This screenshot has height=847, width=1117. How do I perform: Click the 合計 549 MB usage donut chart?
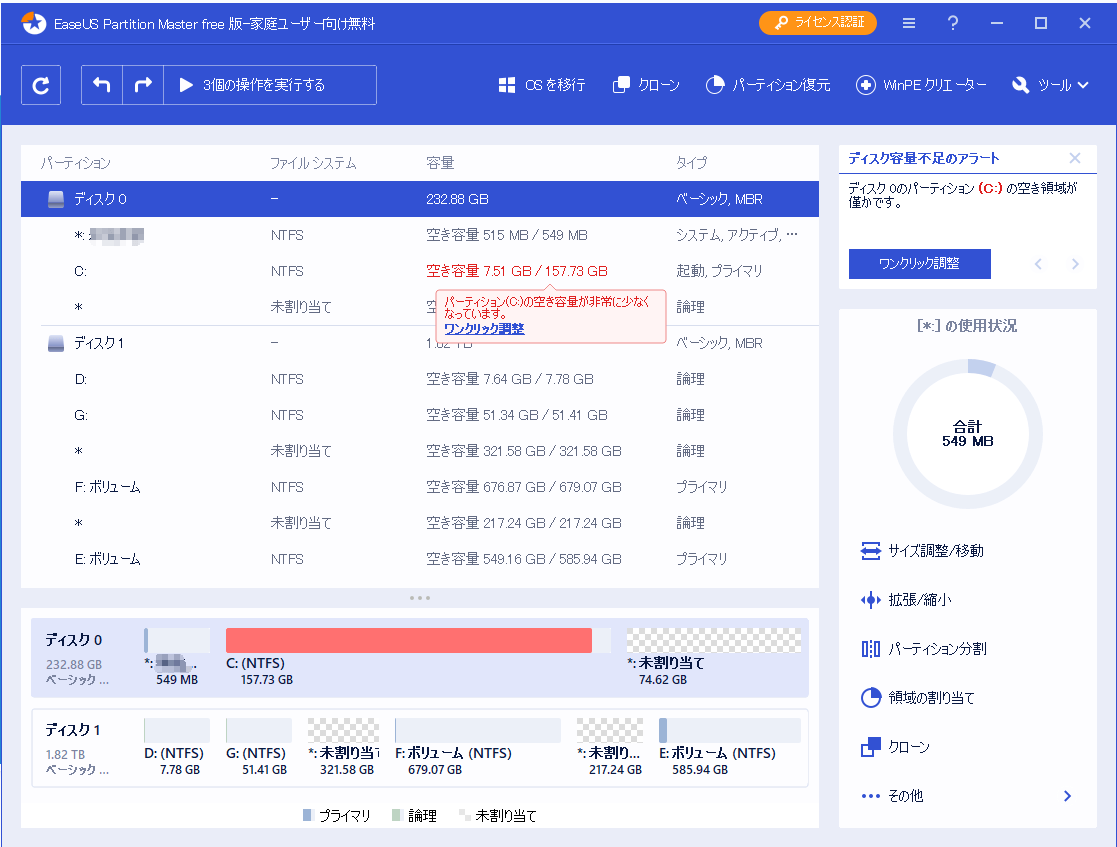[967, 434]
